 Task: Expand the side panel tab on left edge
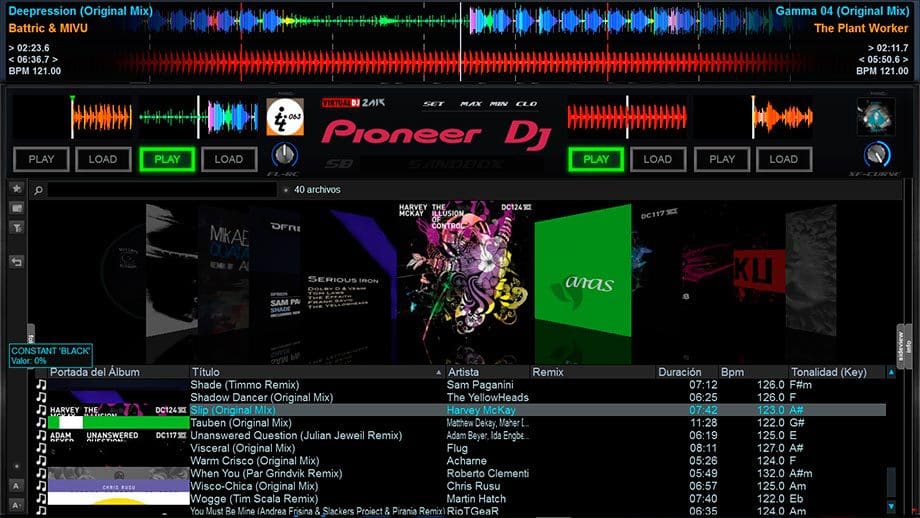(x=31, y=334)
